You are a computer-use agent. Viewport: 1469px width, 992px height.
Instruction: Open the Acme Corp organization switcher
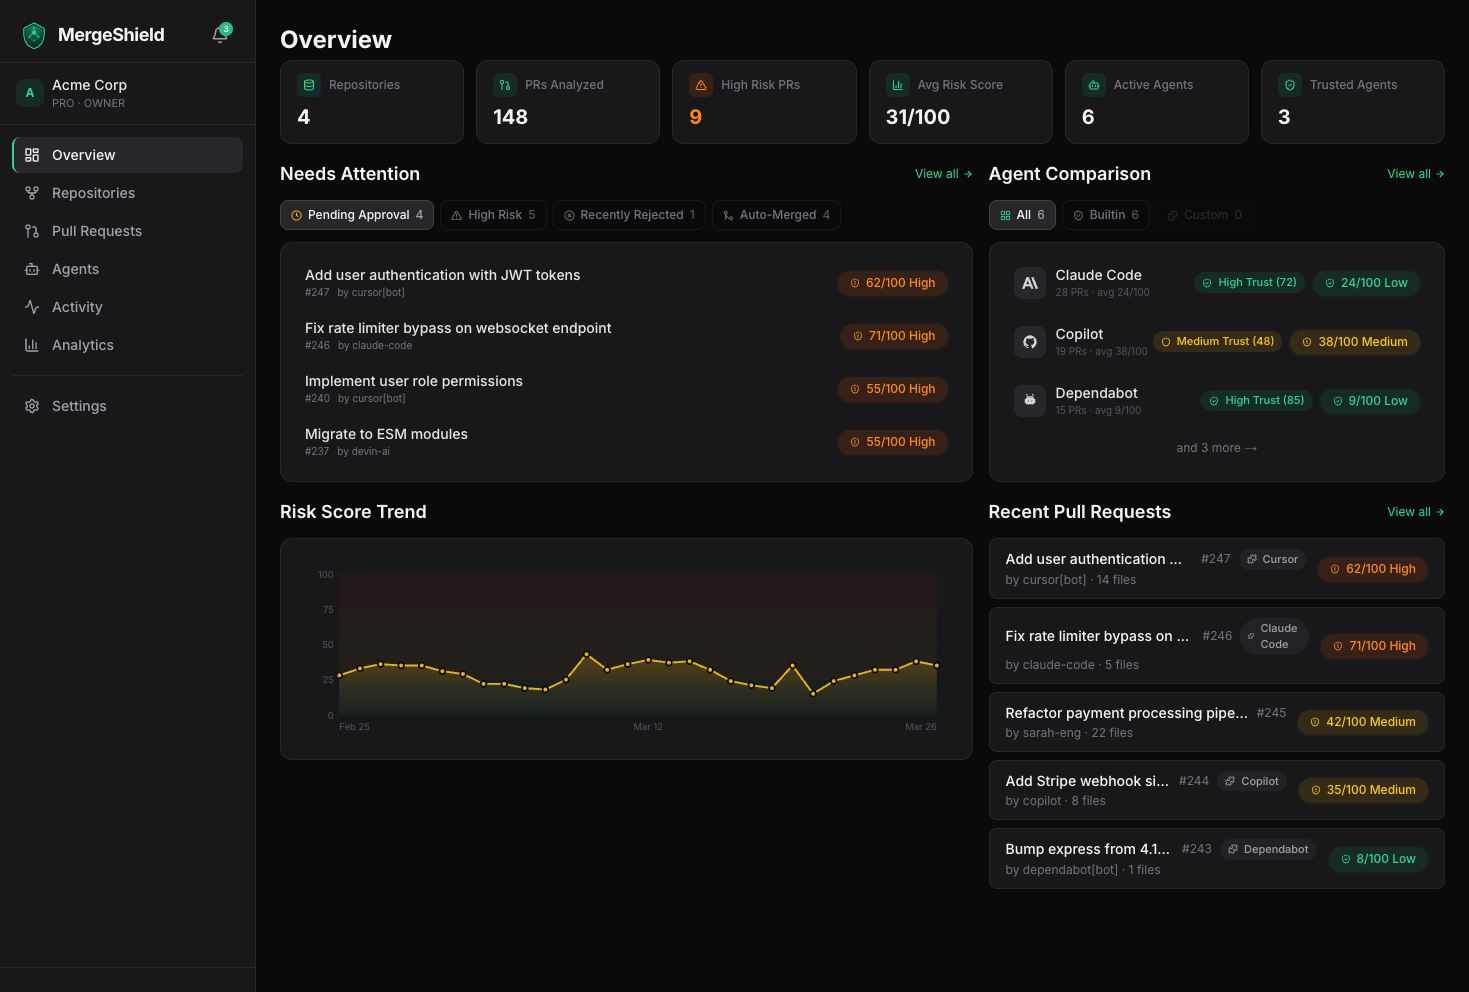point(127,93)
